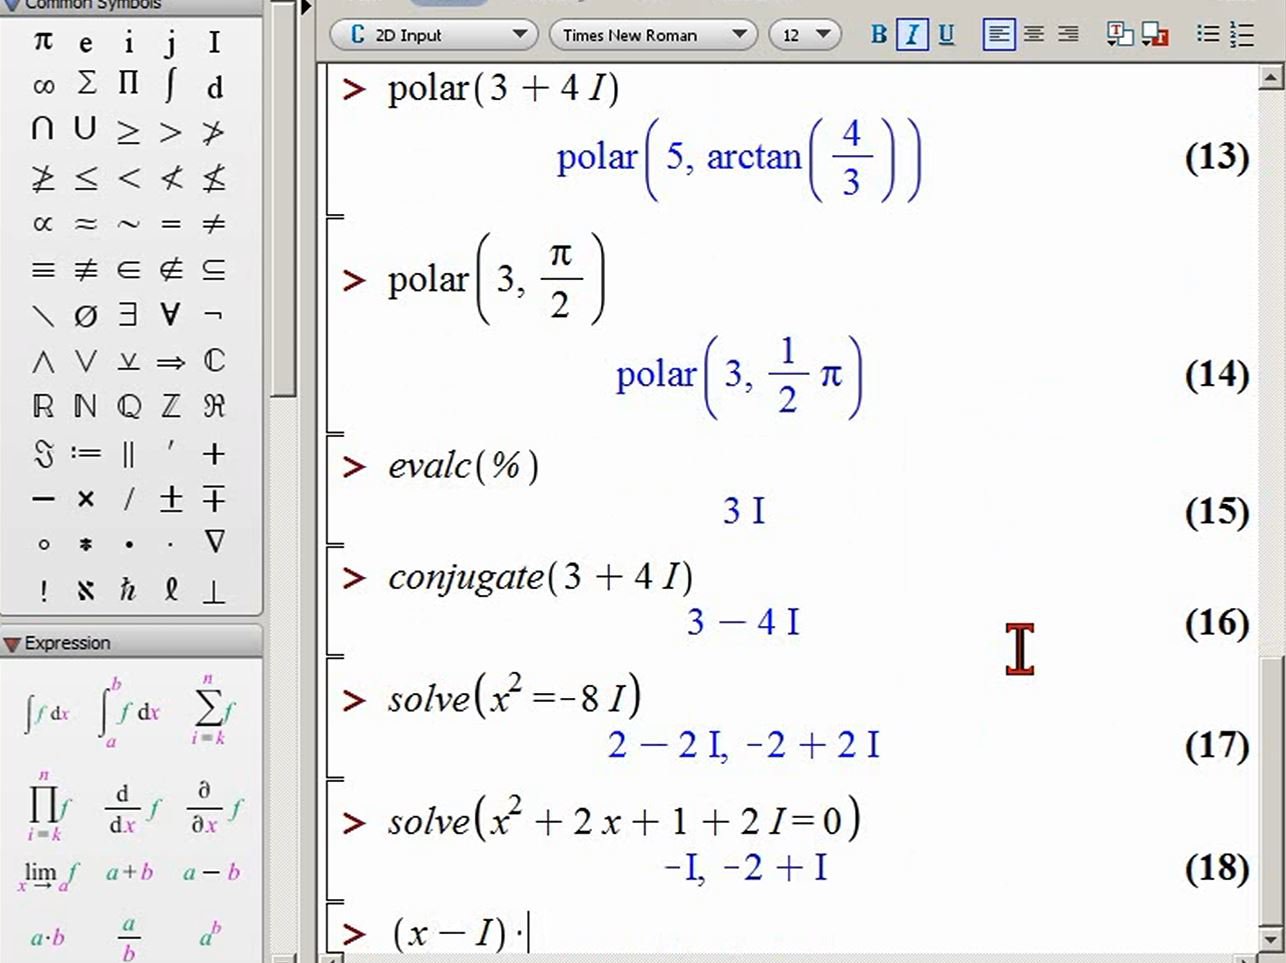Insert the fraction a over b template

coord(129,937)
